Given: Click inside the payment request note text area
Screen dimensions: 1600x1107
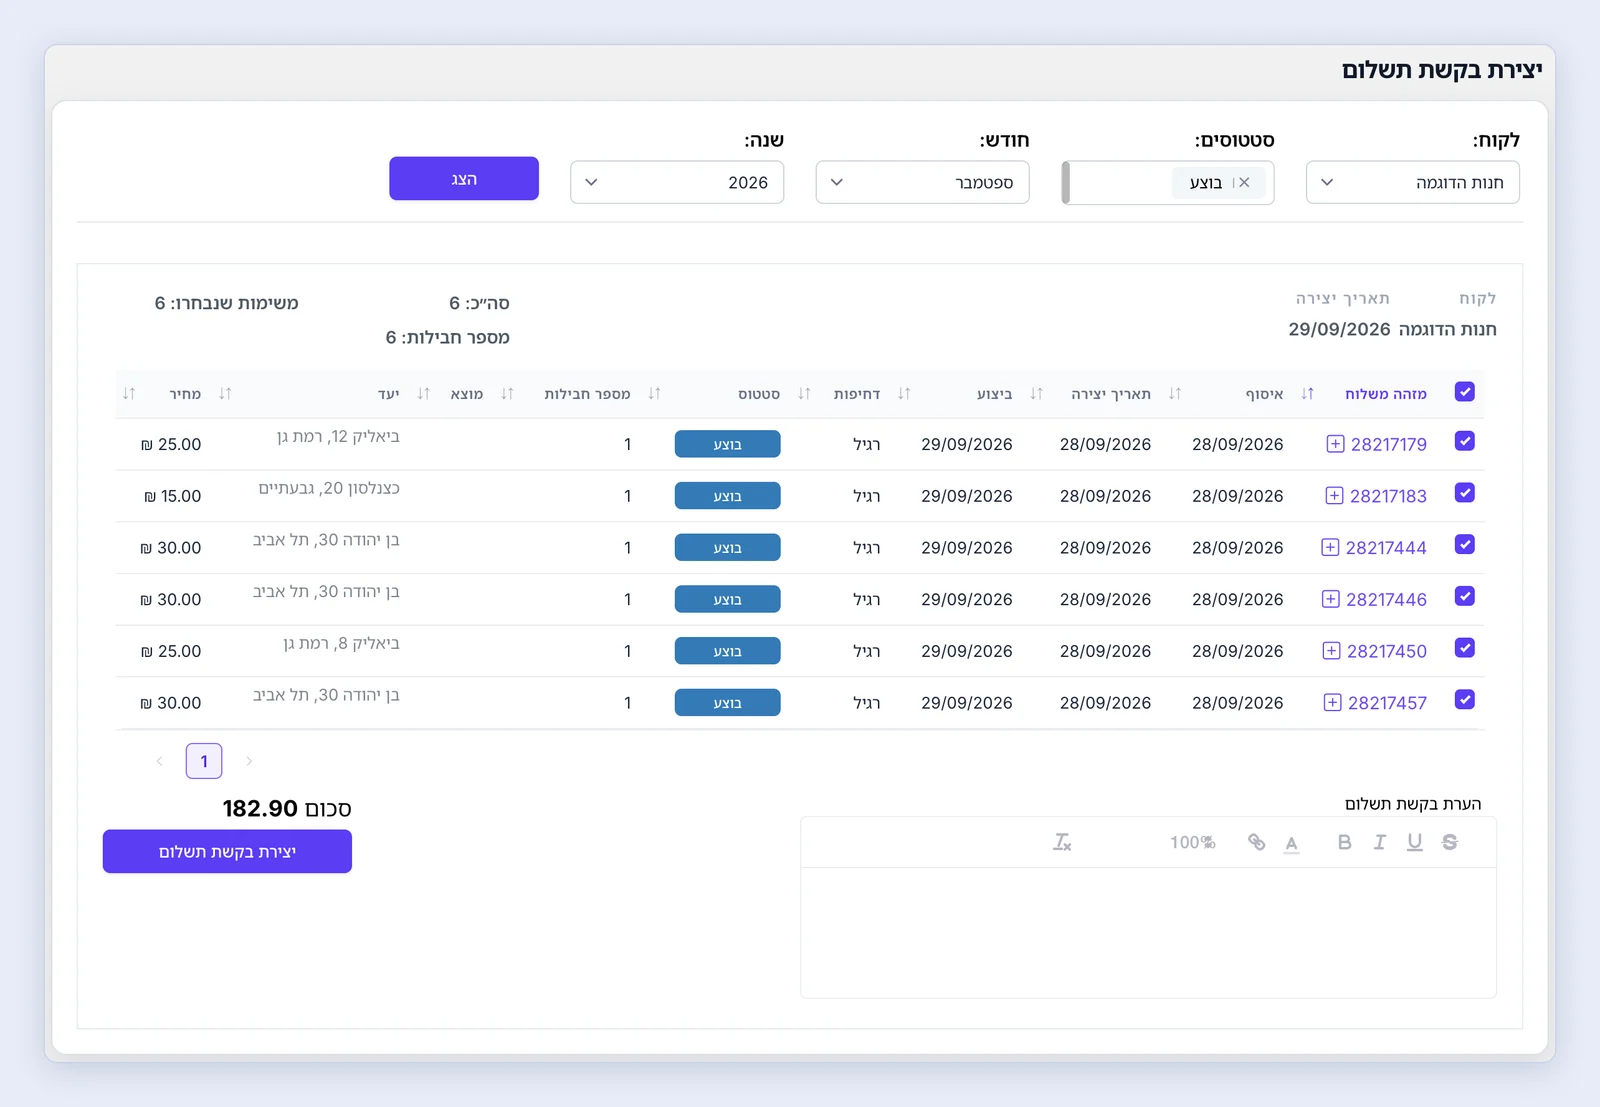Looking at the screenshot, I should coord(1148,932).
